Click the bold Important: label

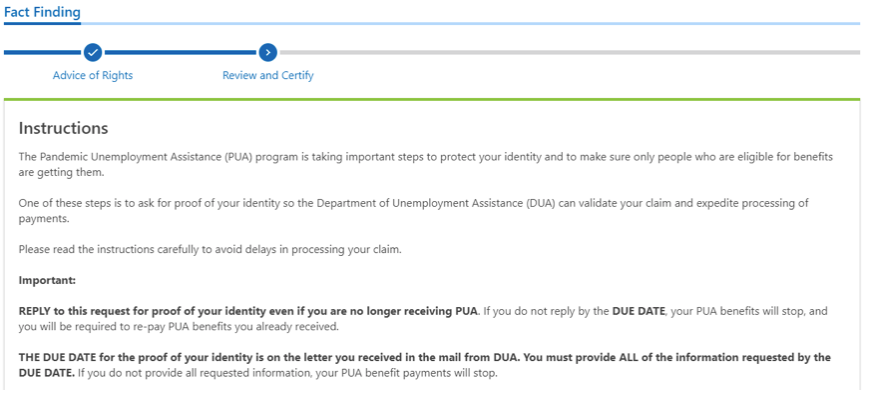47,280
